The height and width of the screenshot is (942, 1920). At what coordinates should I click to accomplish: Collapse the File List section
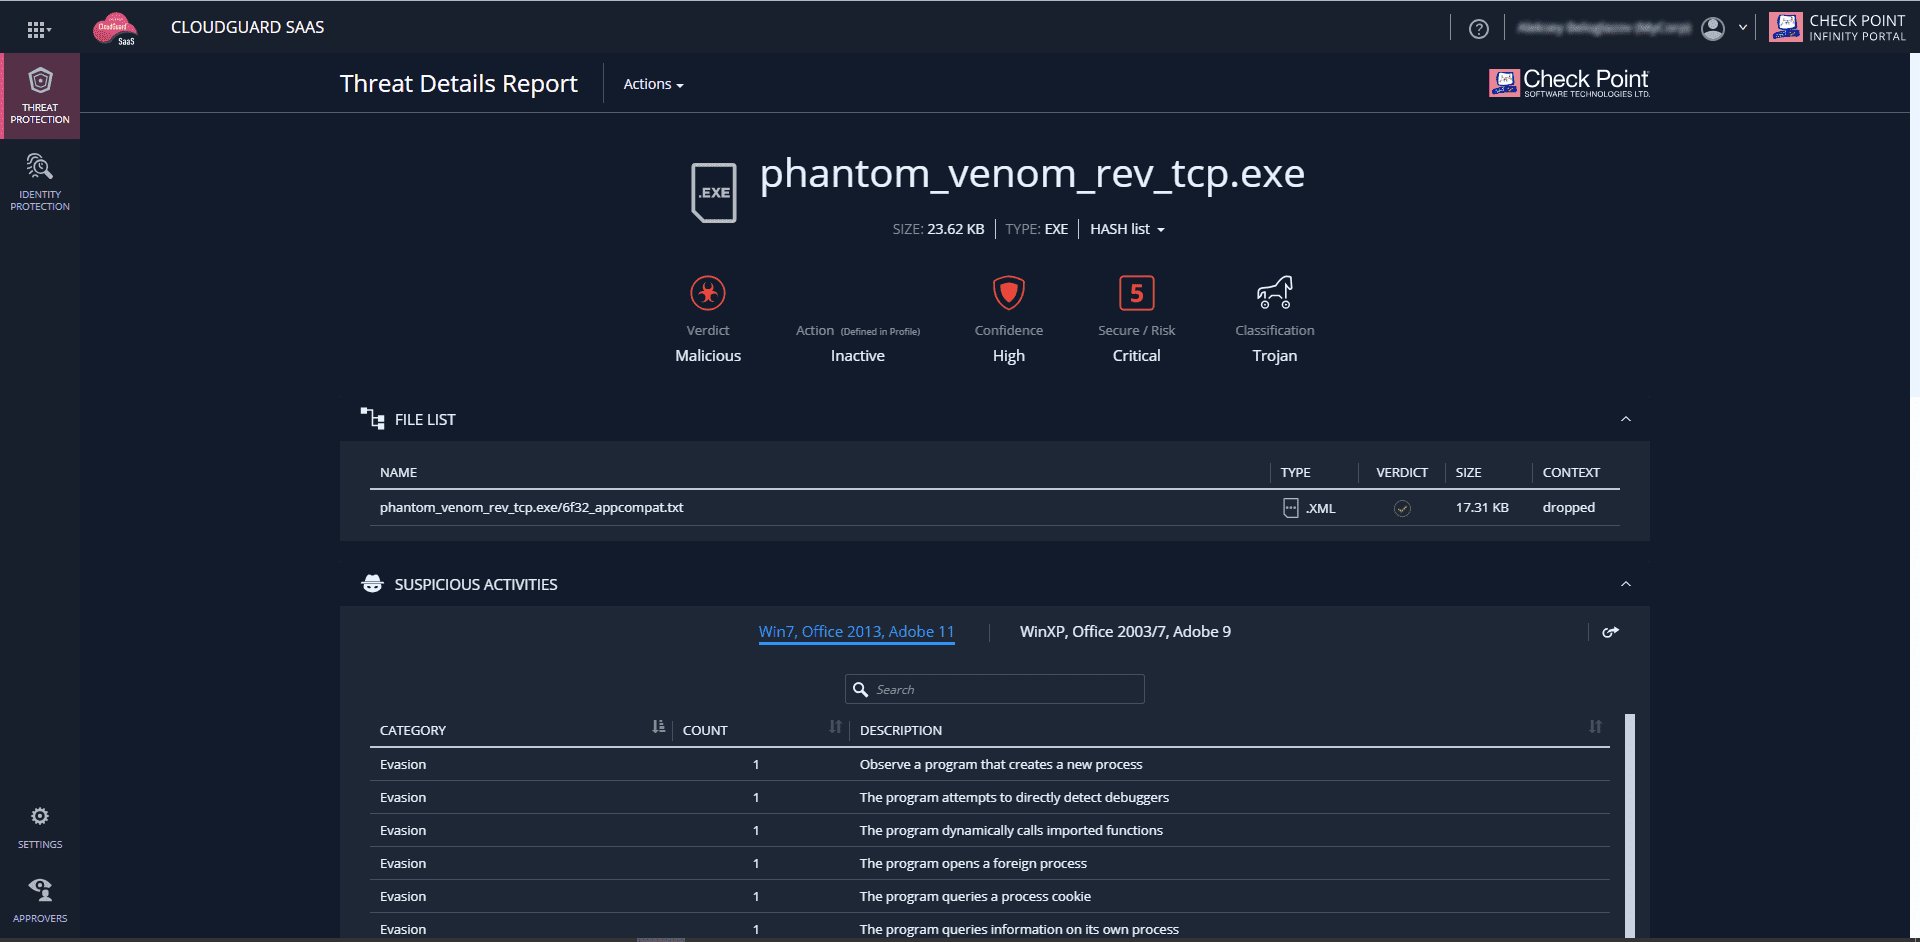click(x=1626, y=419)
